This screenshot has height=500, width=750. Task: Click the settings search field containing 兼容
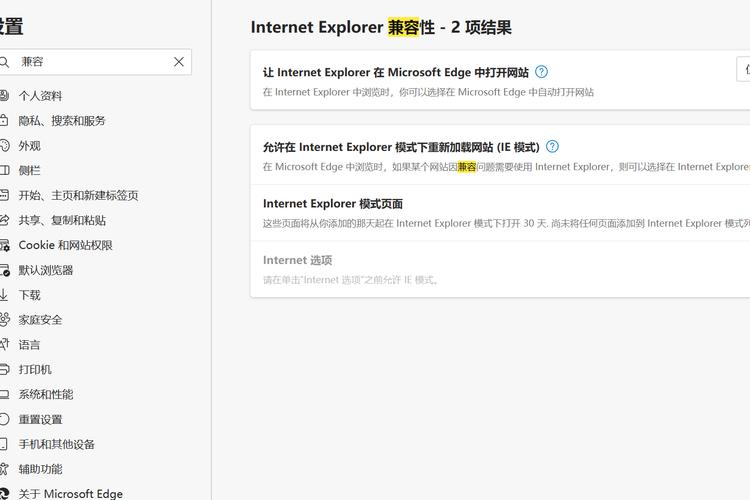pyautogui.click(x=96, y=62)
